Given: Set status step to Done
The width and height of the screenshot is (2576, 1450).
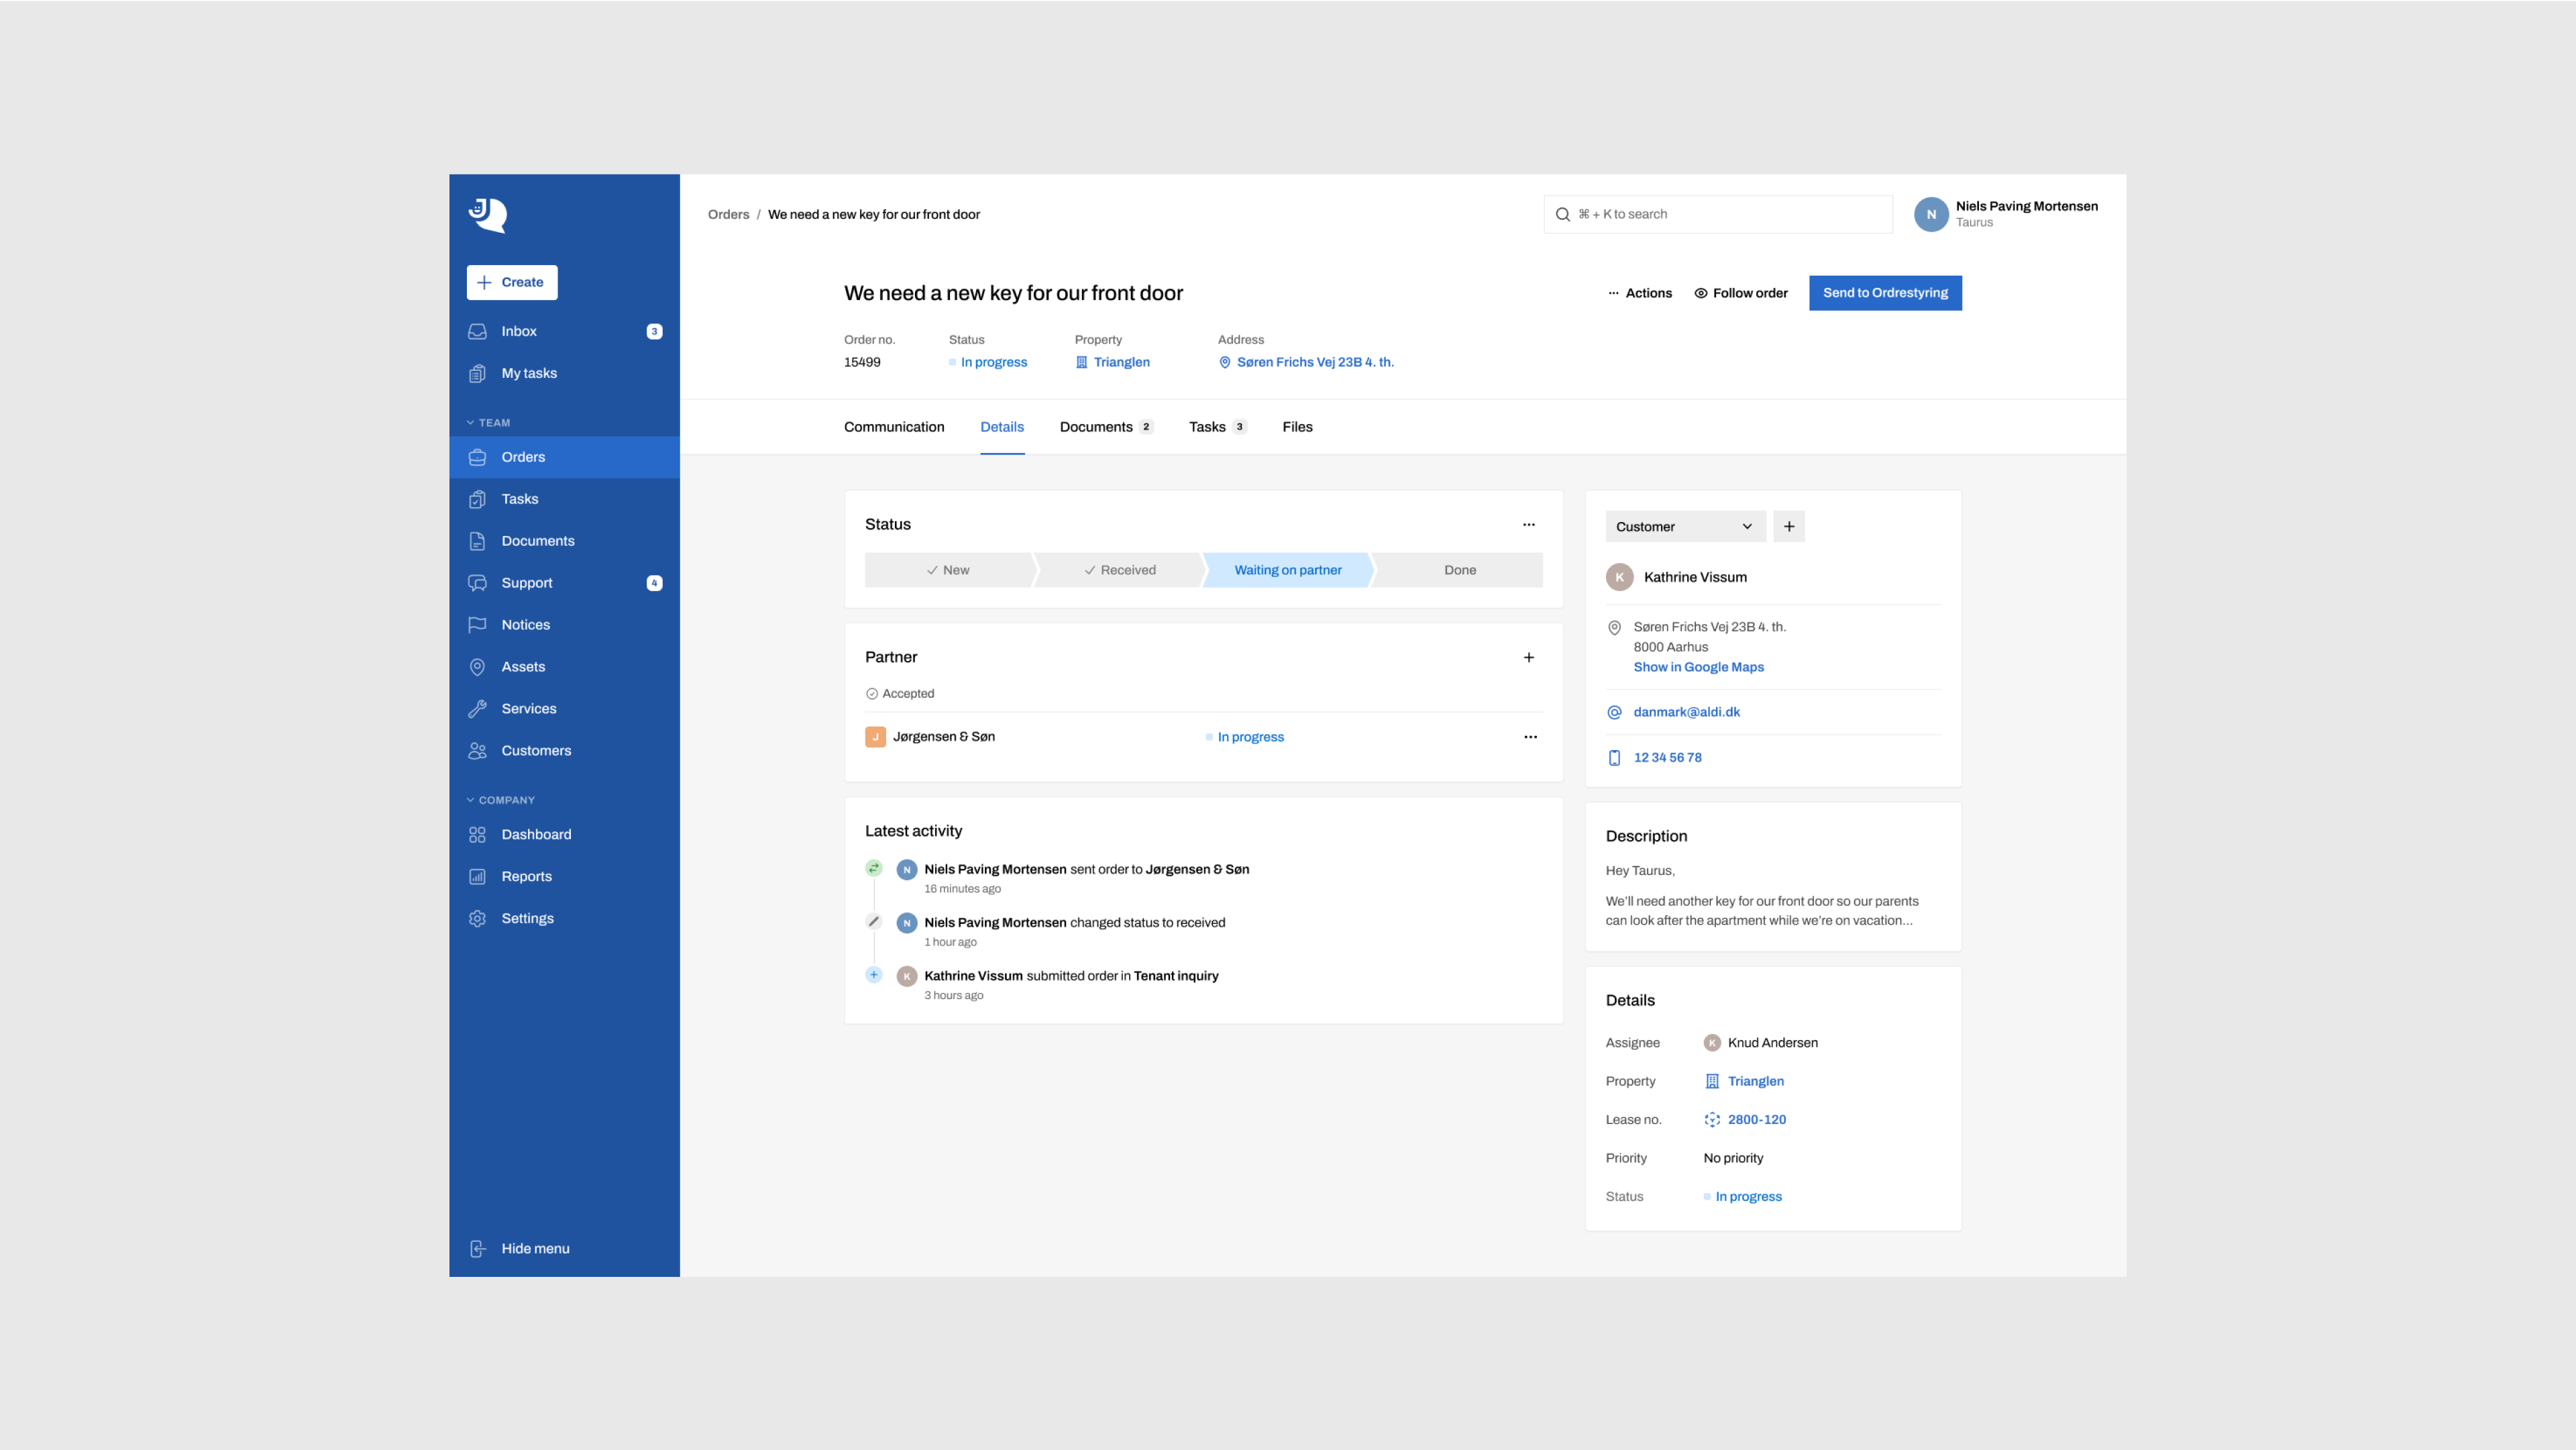Looking at the screenshot, I should [x=1459, y=570].
